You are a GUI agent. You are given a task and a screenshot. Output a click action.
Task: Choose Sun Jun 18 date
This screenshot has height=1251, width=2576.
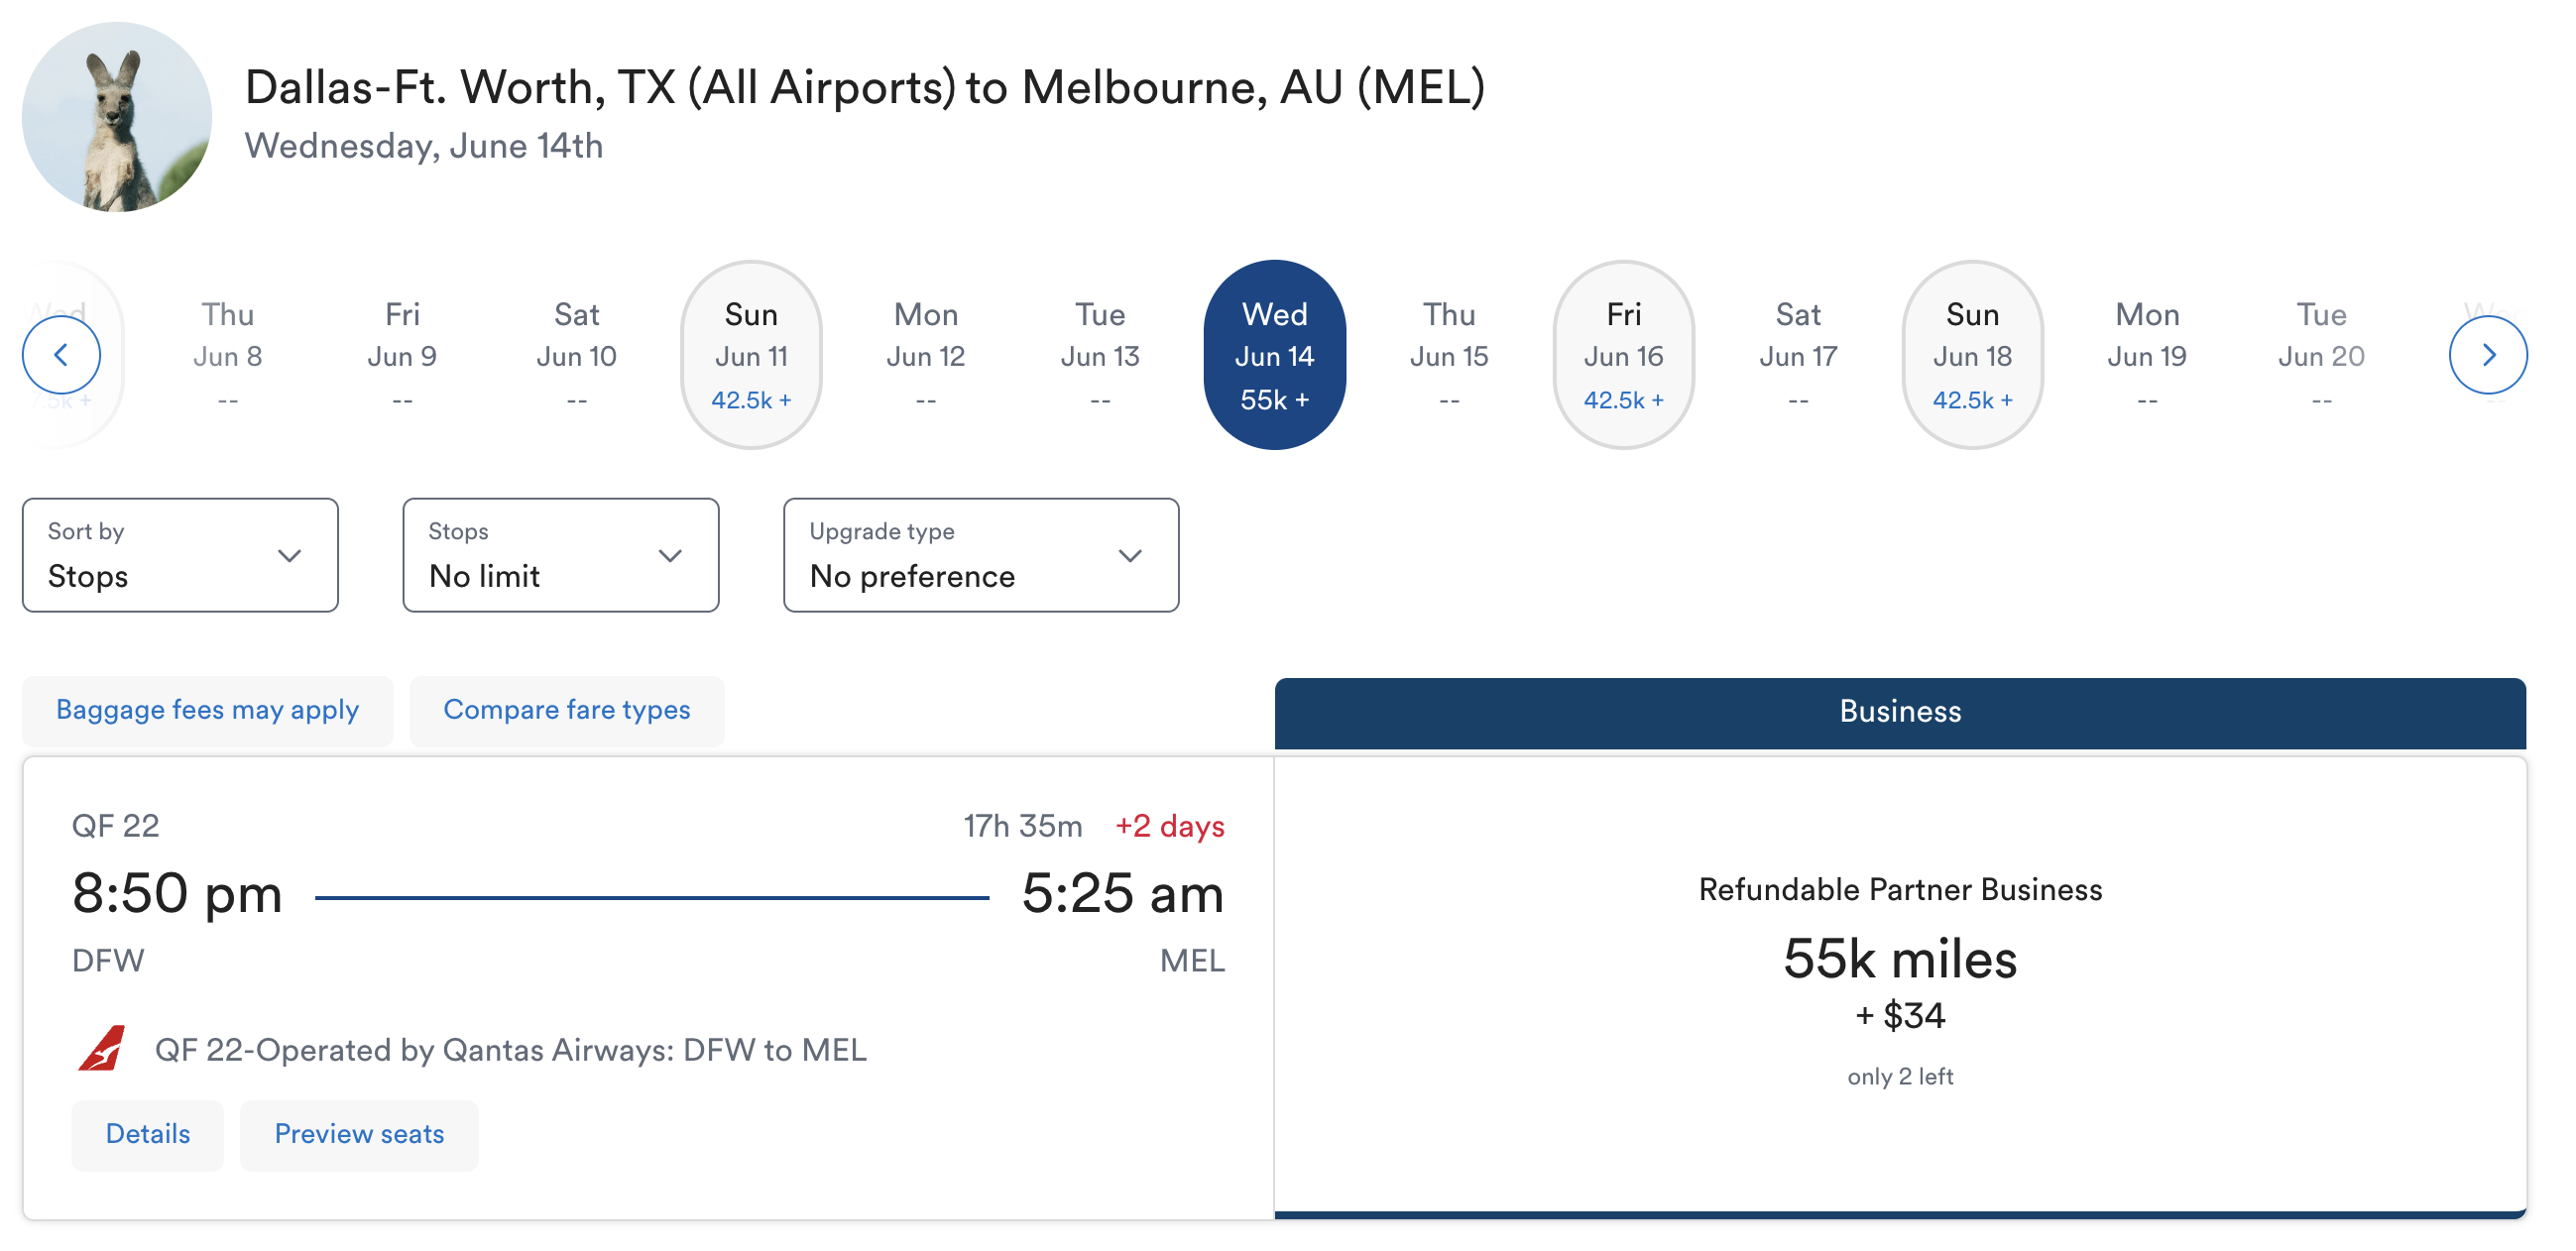[1972, 355]
